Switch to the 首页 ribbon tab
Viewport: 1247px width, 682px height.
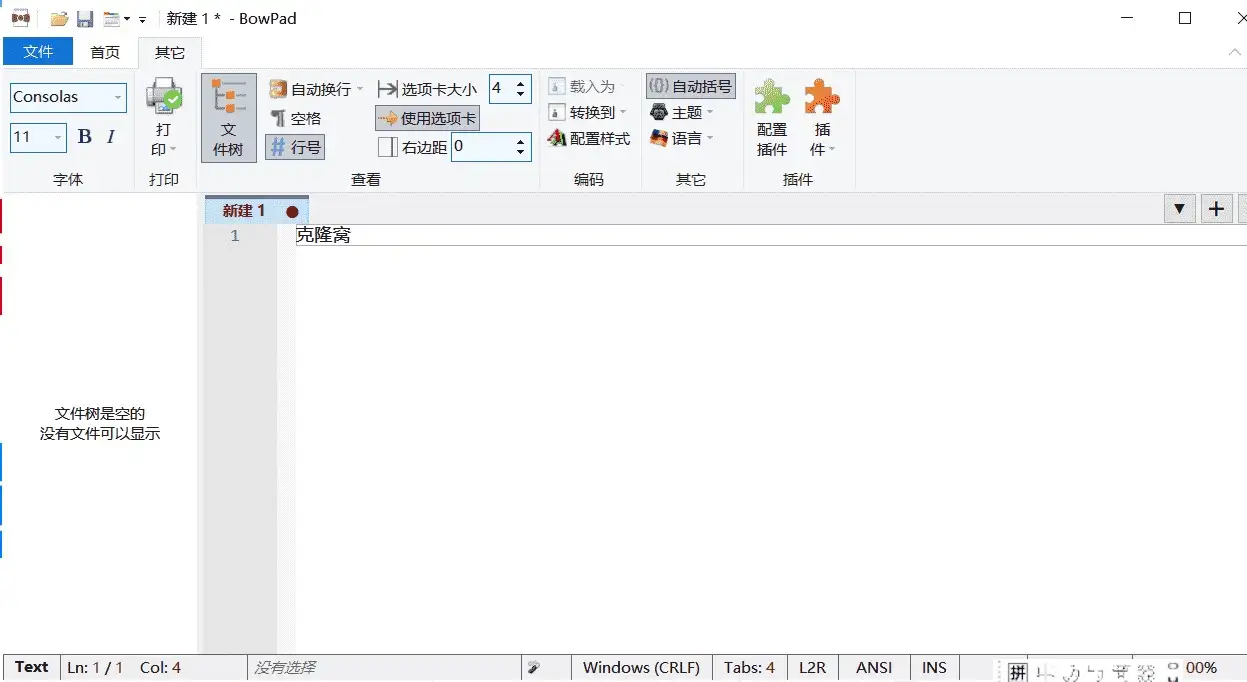104,52
